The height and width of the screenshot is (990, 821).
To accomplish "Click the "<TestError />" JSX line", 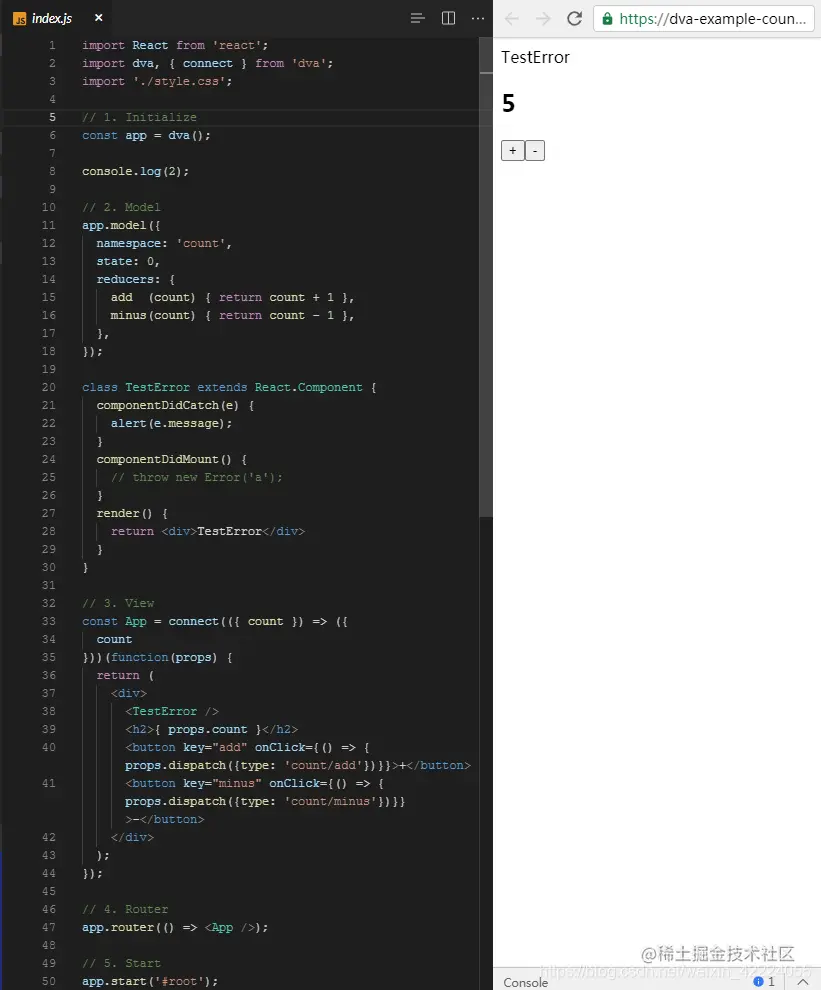I will (x=172, y=711).
